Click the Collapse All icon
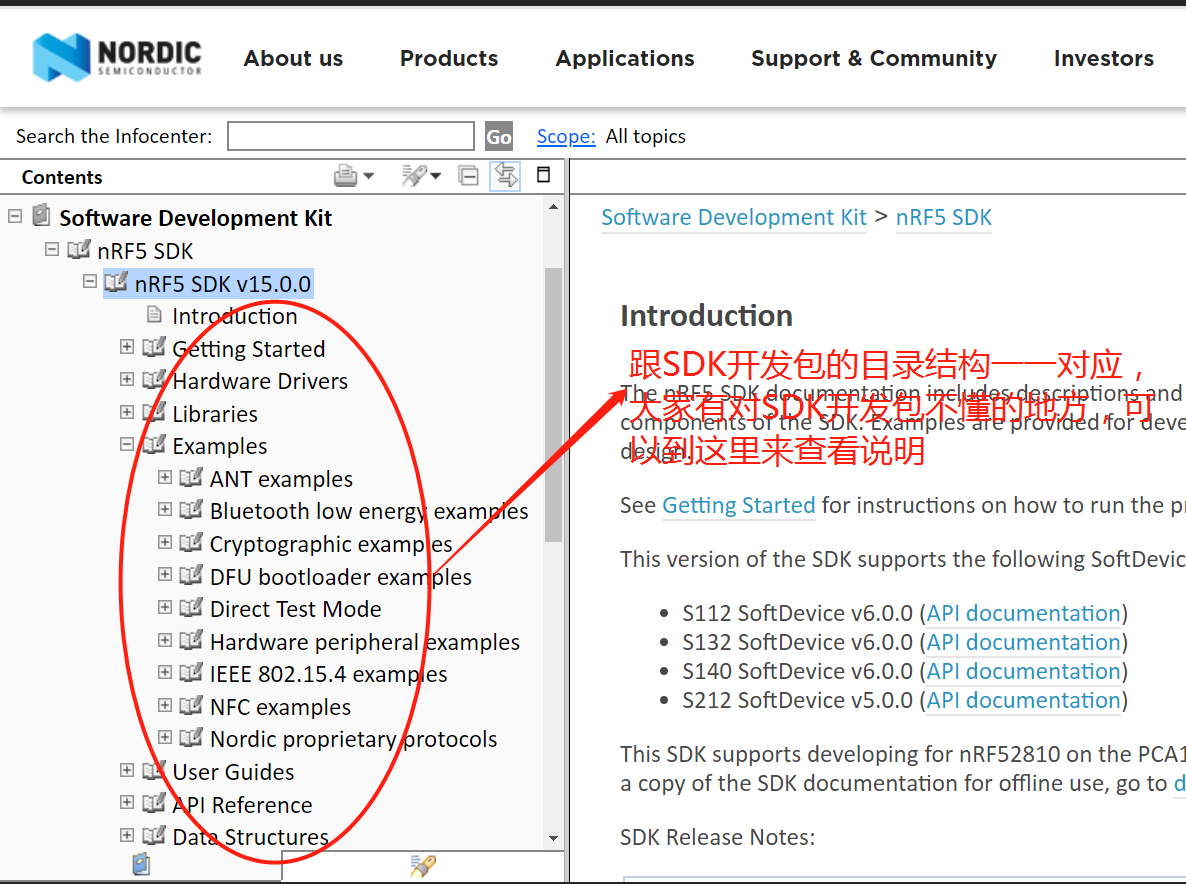The image size is (1186, 884). (x=468, y=175)
